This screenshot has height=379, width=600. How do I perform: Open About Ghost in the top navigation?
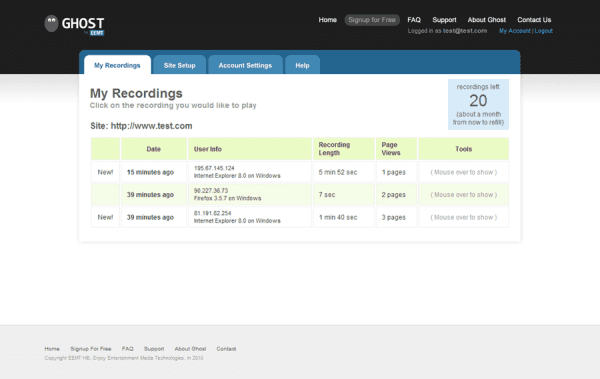click(486, 20)
